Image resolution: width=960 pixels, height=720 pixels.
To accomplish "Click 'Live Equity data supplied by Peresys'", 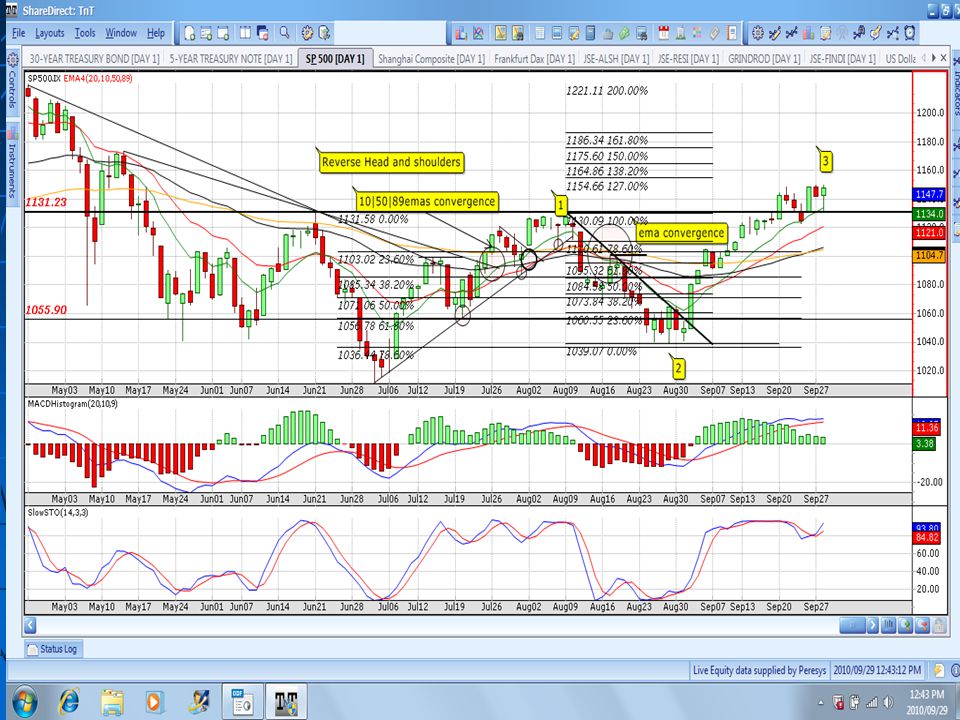I will (759, 670).
